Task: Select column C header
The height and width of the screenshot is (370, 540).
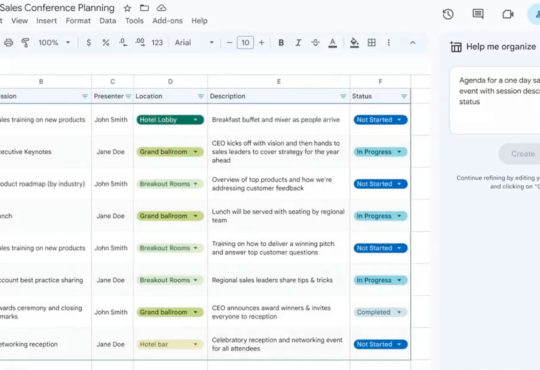Action: (112, 82)
